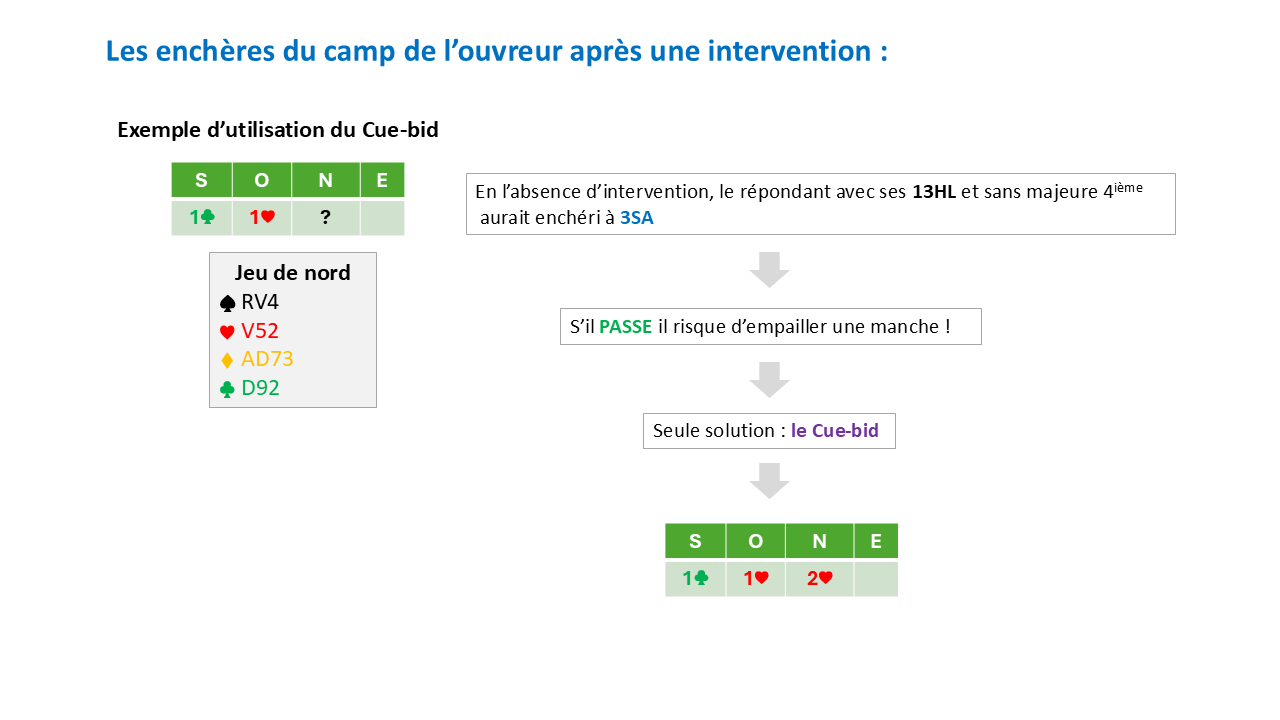Click the purple "le Cue-bid" text
Viewport: 1280px width, 720px height.
point(835,431)
